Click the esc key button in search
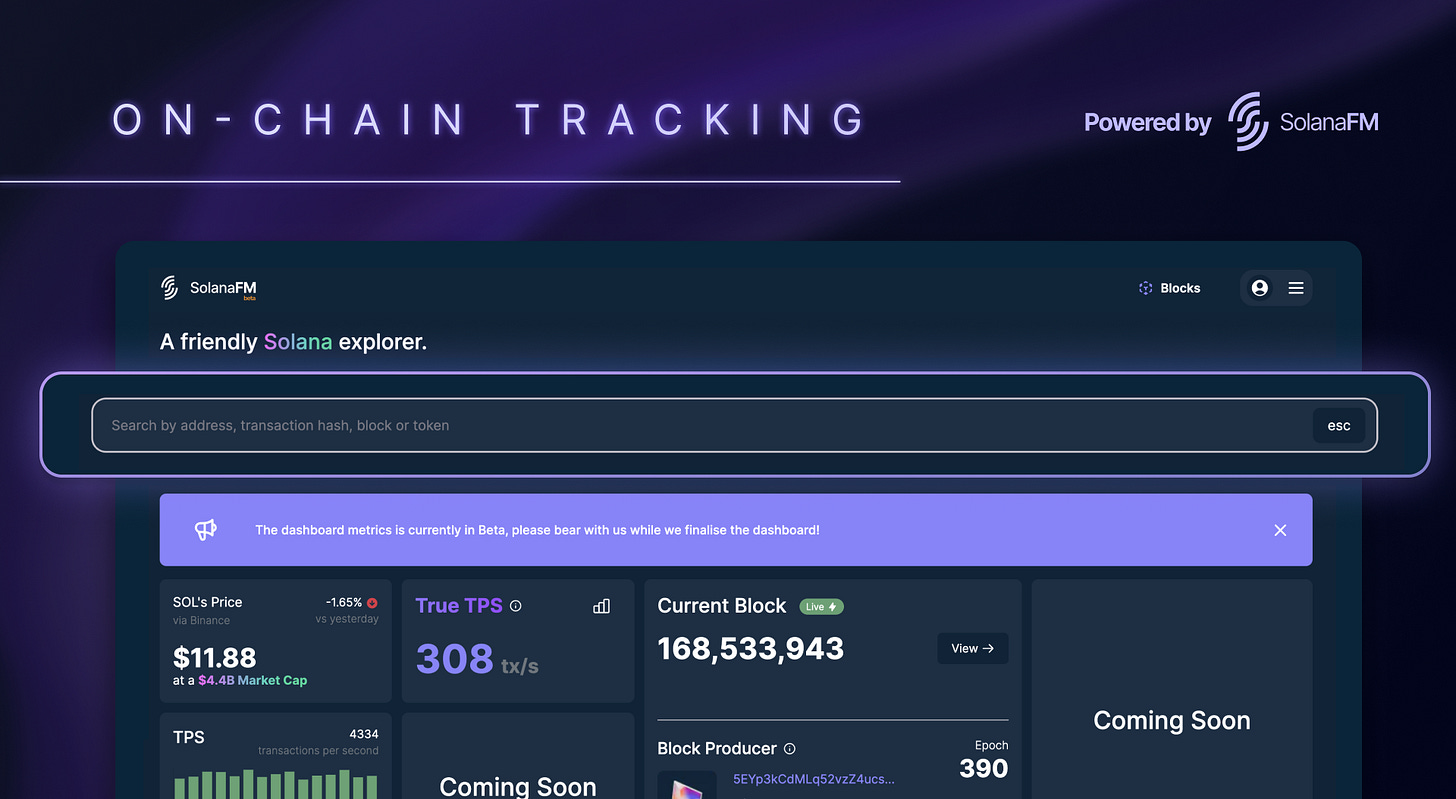Screen dimensions: 1456x799 (1339, 425)
